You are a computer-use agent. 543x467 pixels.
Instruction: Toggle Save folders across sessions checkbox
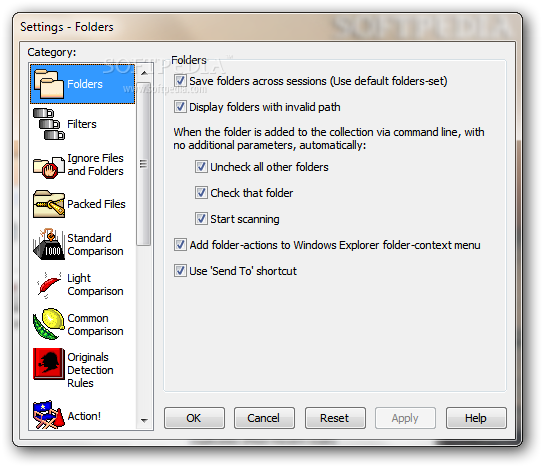pos(180,81)
